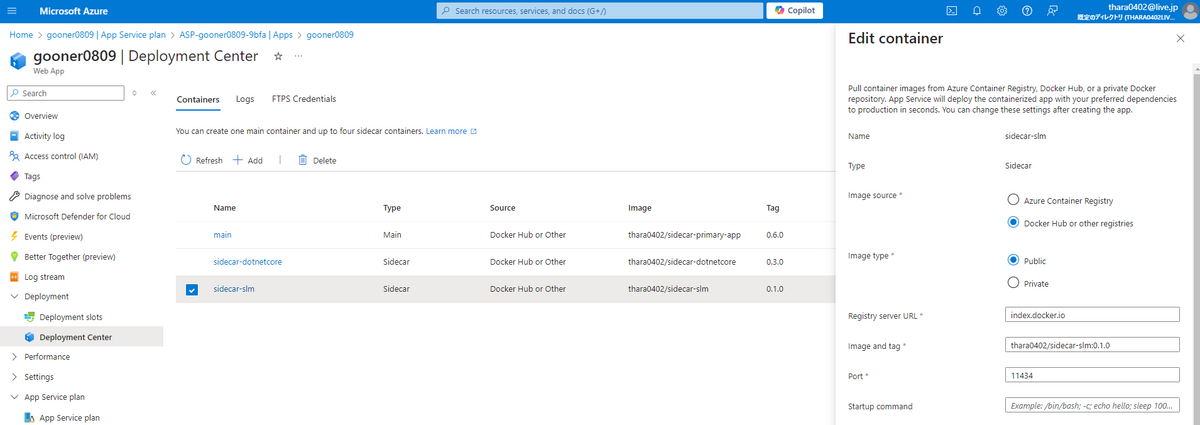Click the Name column header
Screen dimensions: 1200x425
225,208
